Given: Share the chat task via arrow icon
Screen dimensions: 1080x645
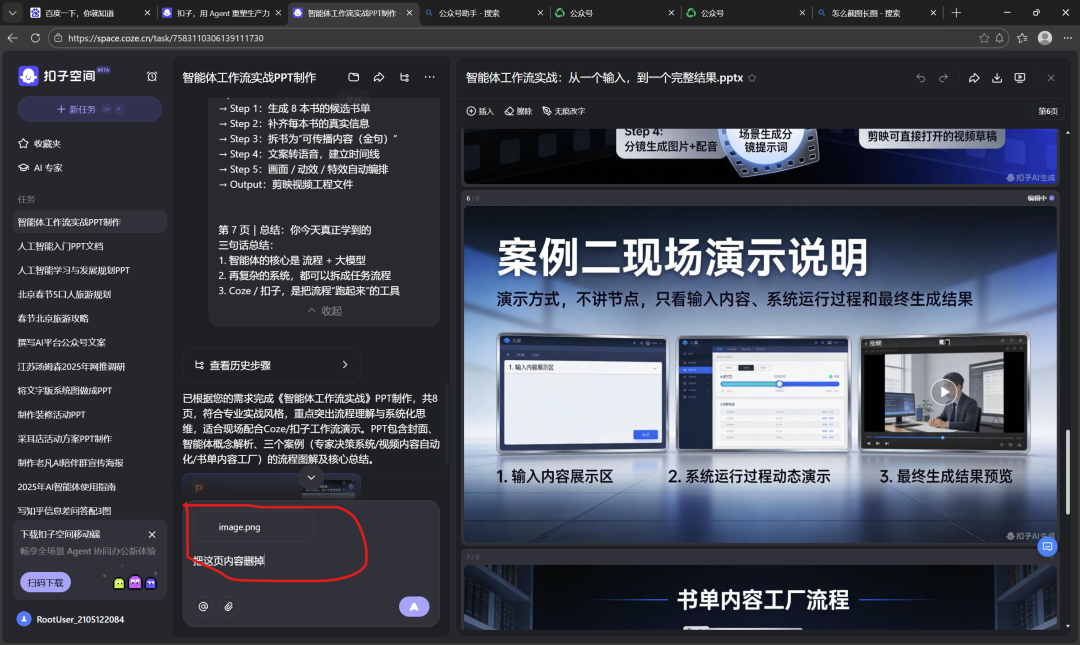Looking at the screenshot, I should coord(379,77).
